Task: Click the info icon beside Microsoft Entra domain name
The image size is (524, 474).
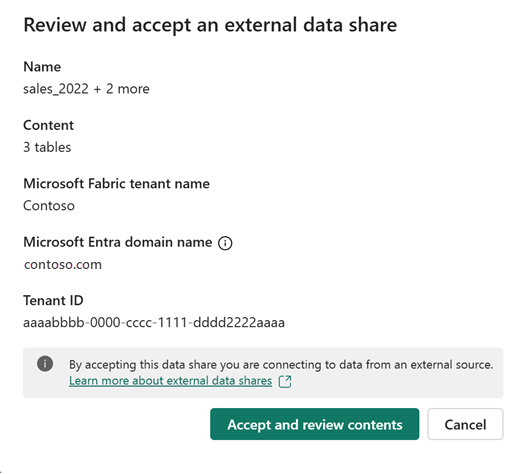Action: coord(225,243)
